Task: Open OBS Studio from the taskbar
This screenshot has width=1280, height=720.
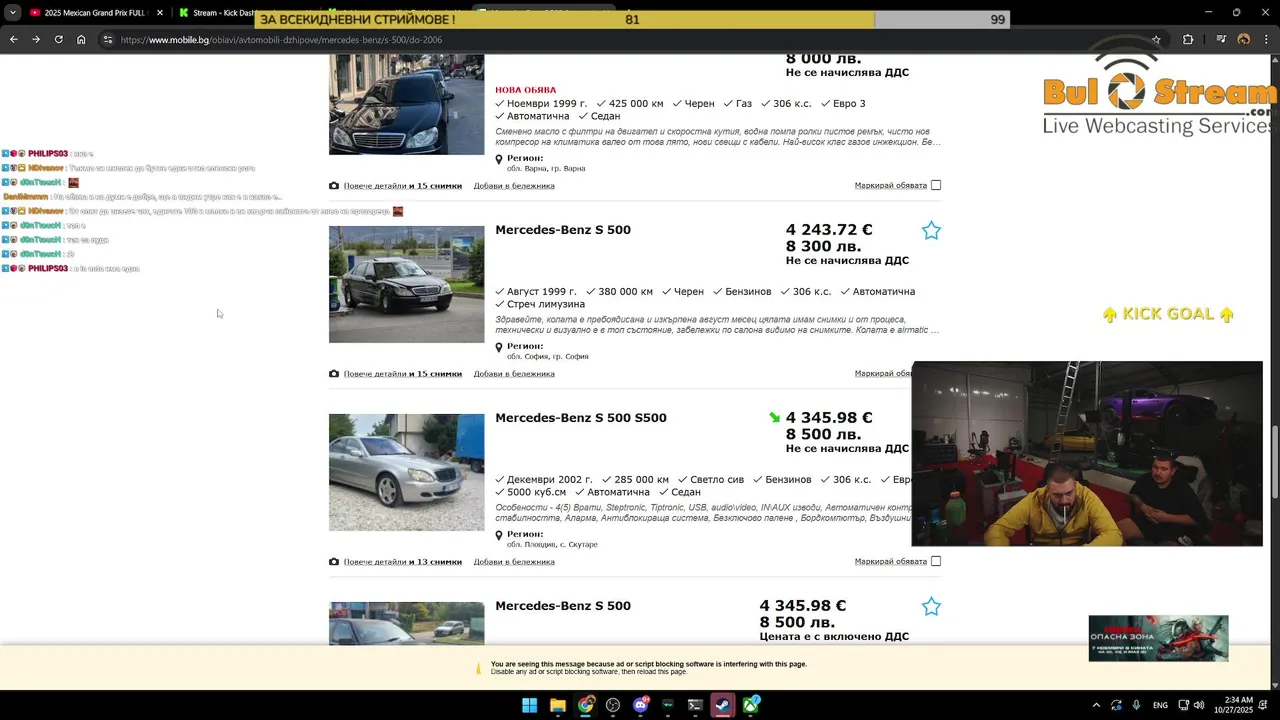Action: click(613, 705)
